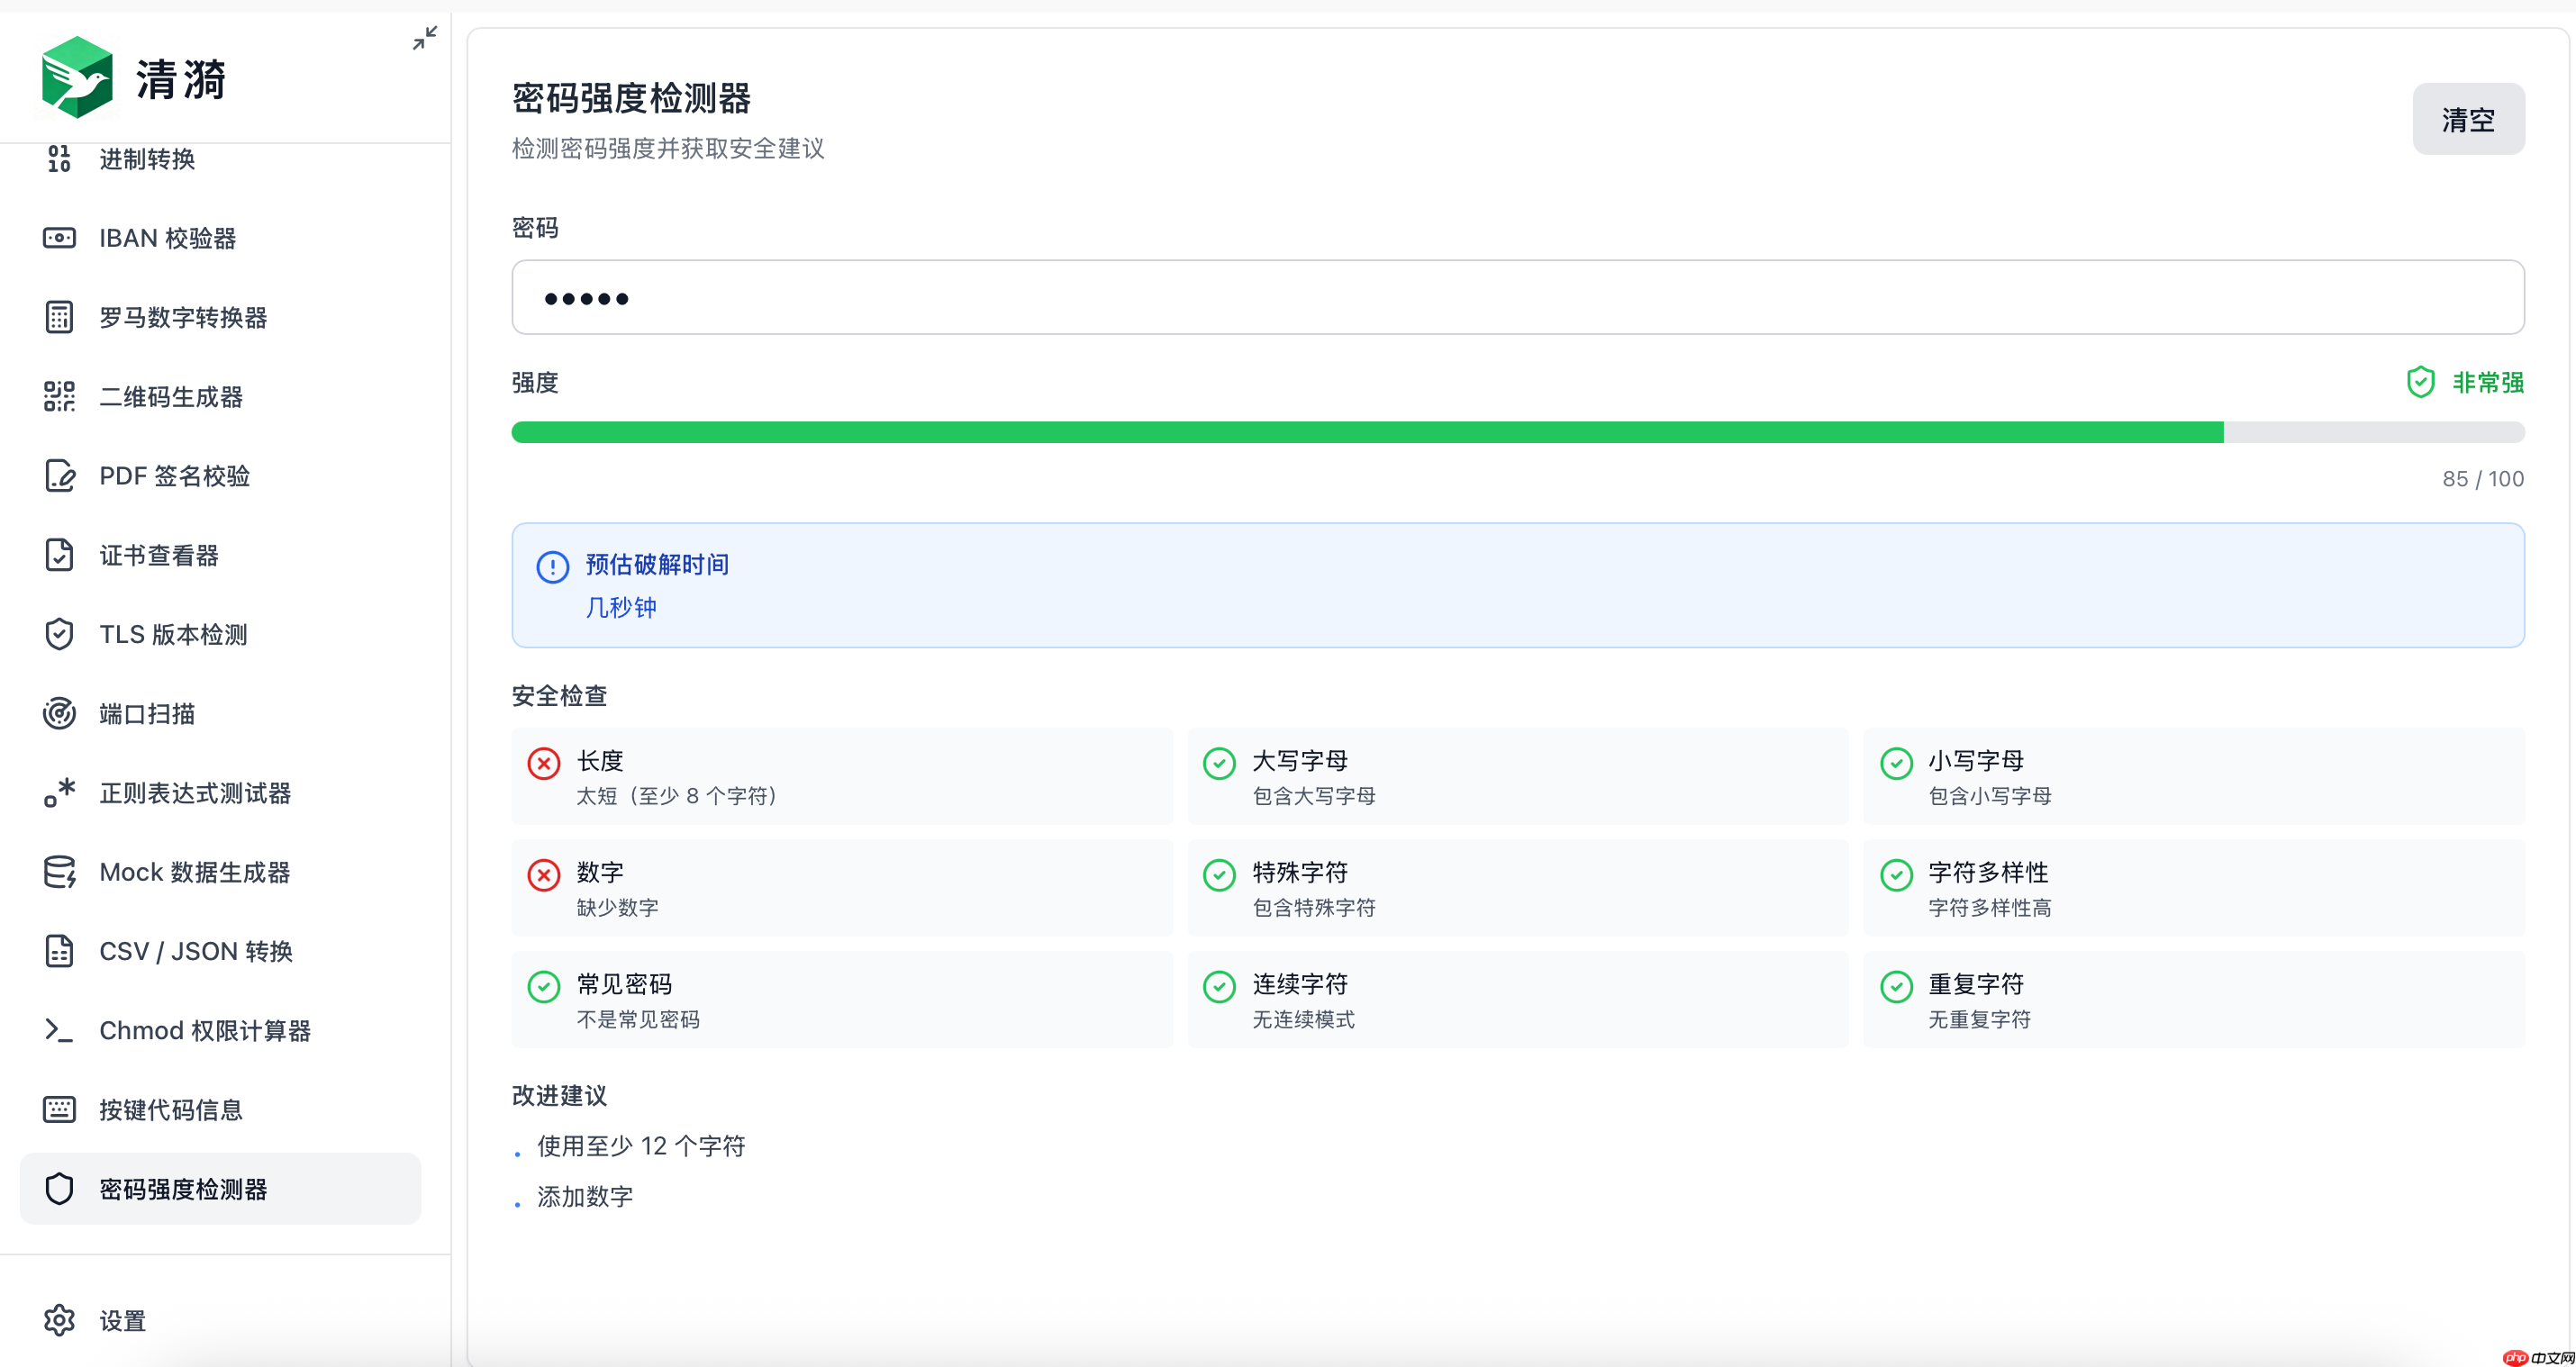Open the 设置 settings entry
This screenshot has height=1367, width=2576.
122,1320
